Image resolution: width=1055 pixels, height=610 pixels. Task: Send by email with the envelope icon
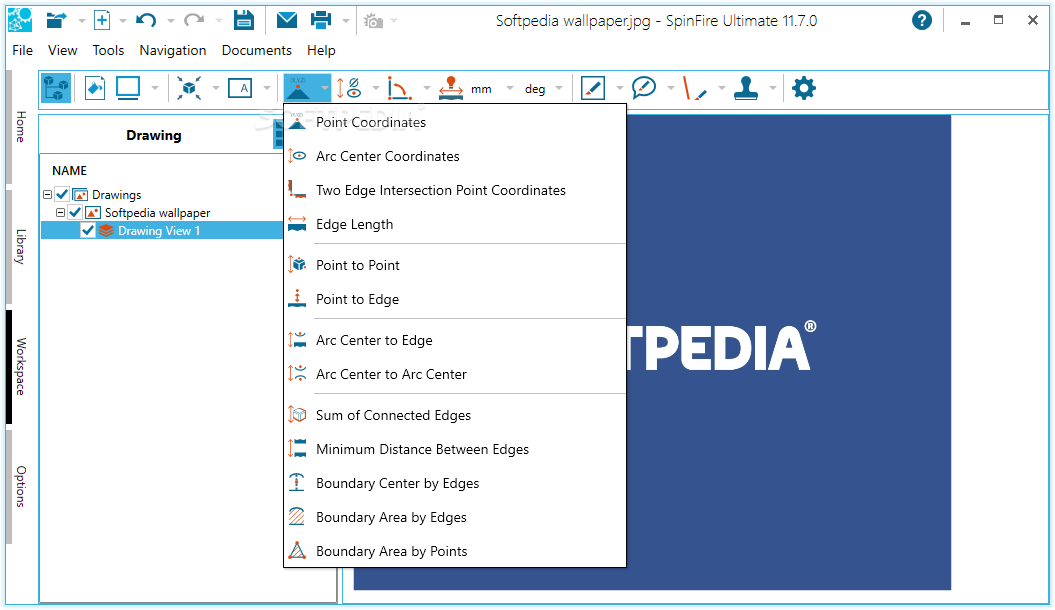point(287,21)
